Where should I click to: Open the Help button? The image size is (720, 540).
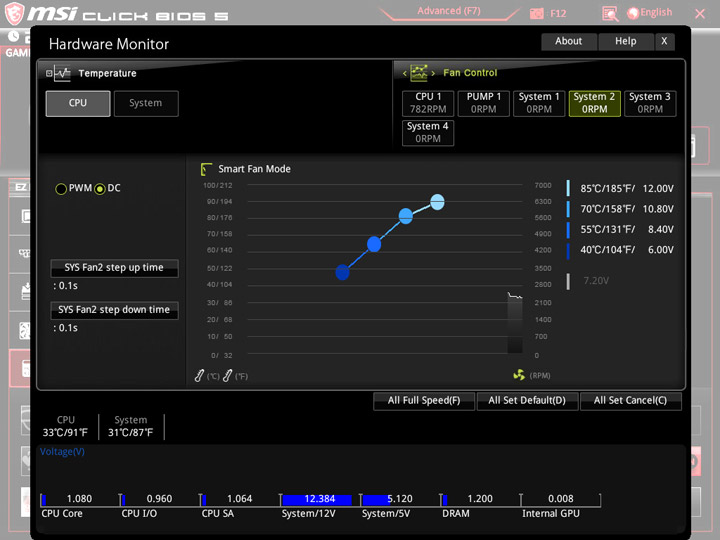(625, 41)
